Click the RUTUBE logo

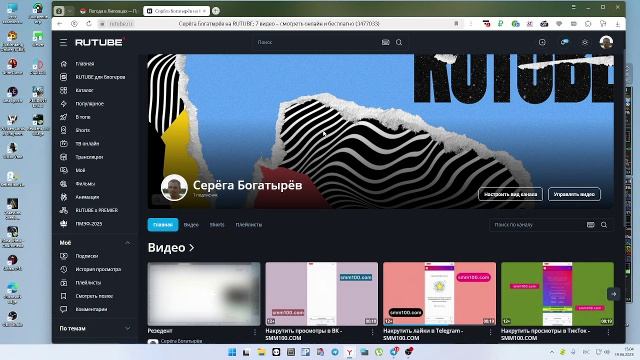click(x=99, y=42)
